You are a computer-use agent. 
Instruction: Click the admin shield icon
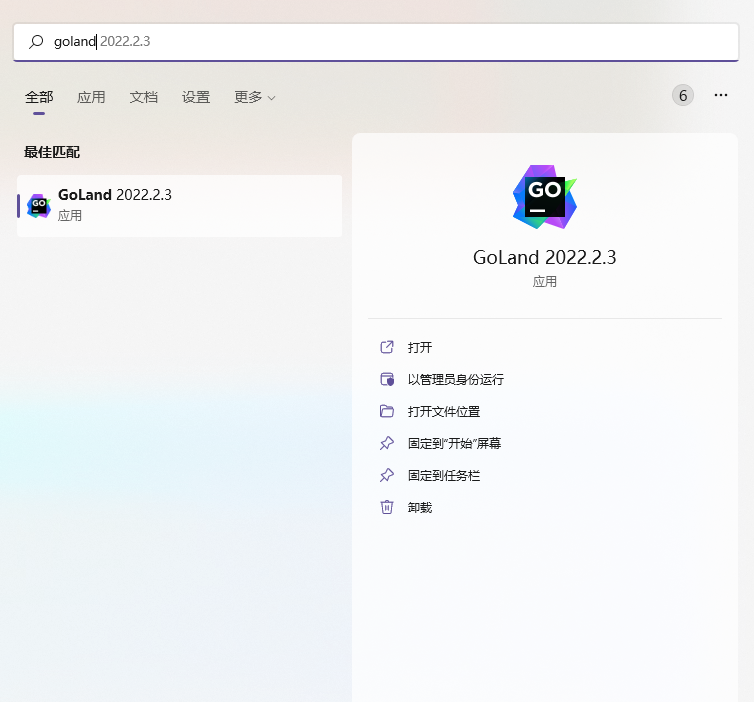(387, 379)
